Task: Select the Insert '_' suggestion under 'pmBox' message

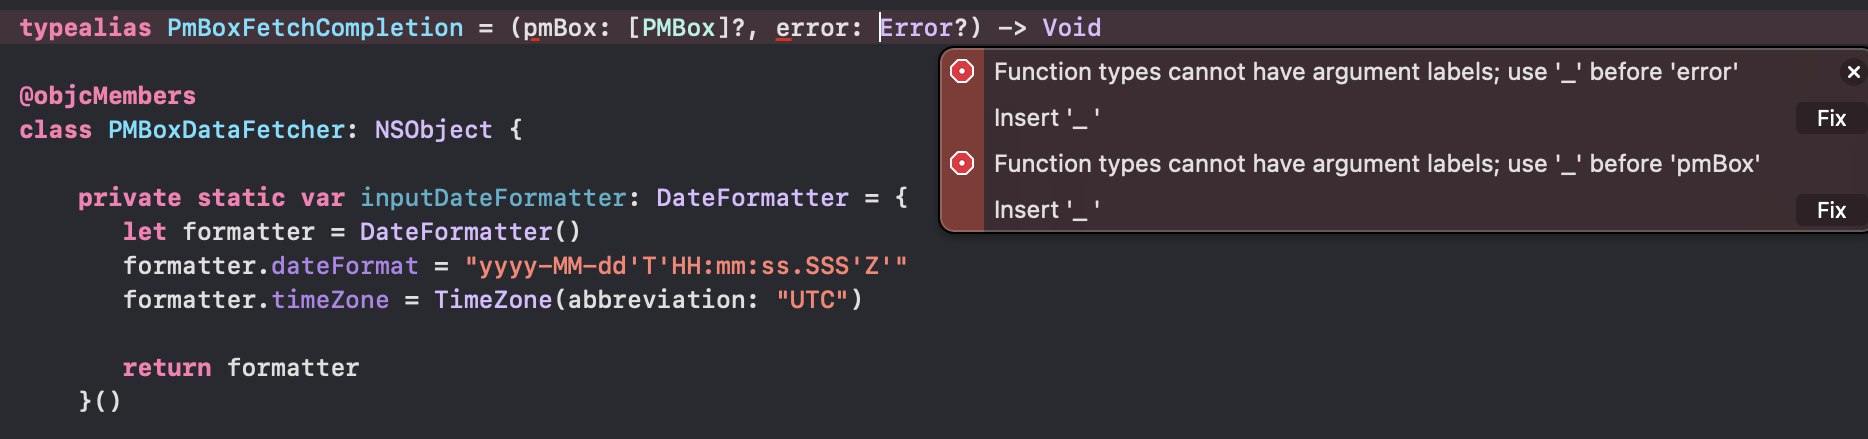Action: [1047, 210]
